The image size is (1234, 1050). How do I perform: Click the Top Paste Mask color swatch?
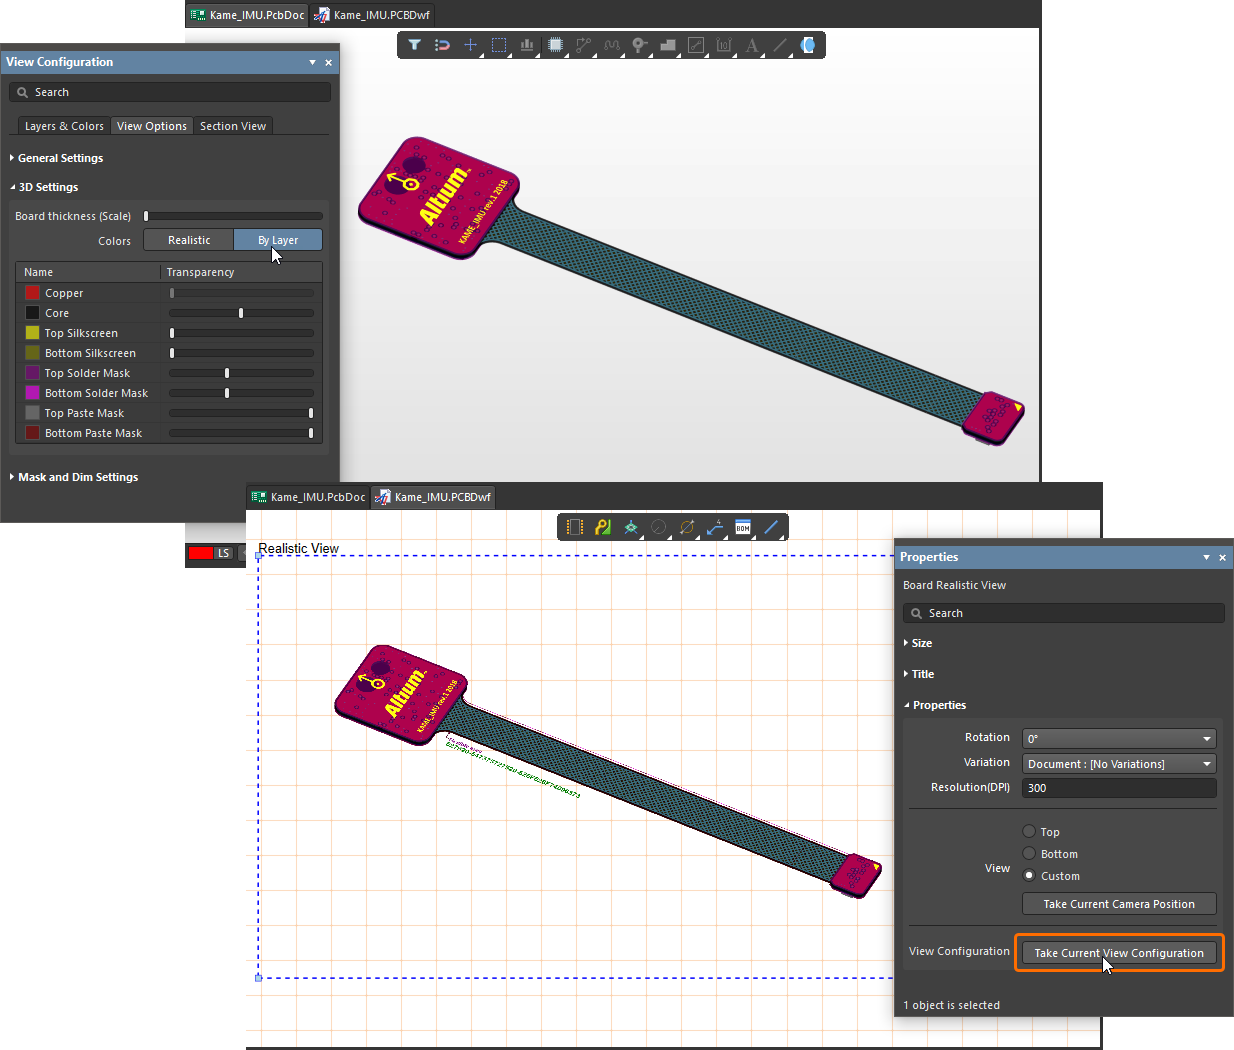[x=32, y=413]
